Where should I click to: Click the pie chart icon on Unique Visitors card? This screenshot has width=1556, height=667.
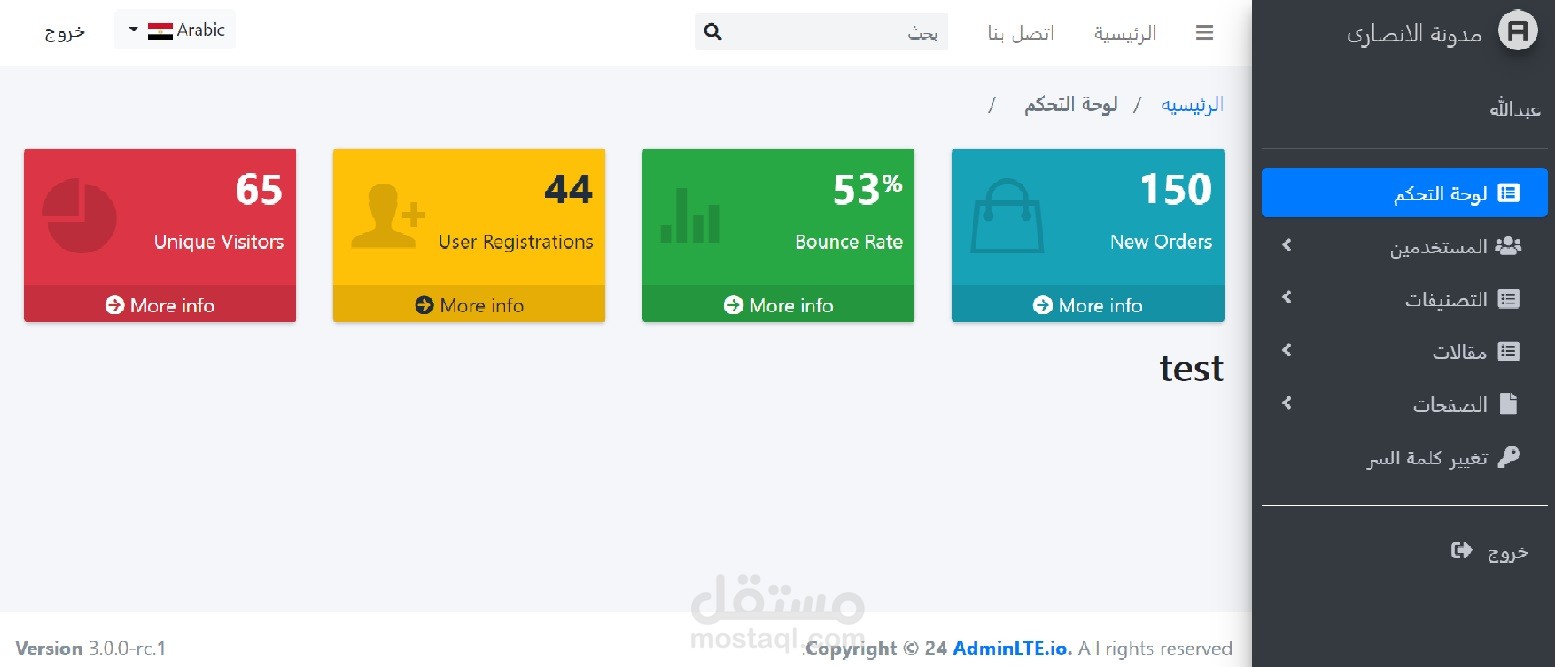tap(79, 216)
